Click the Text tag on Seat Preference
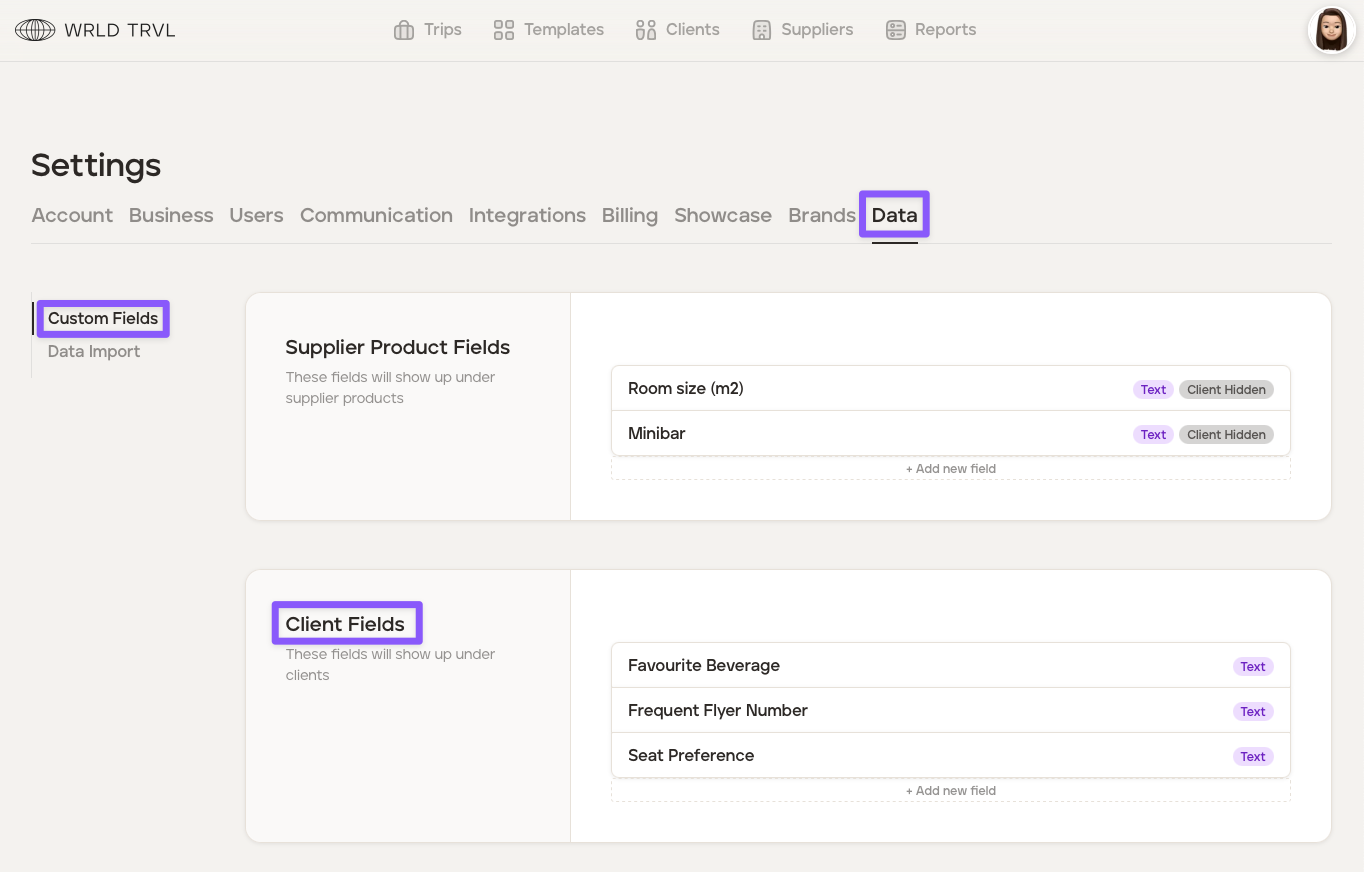 click(x=1252, y=757)
